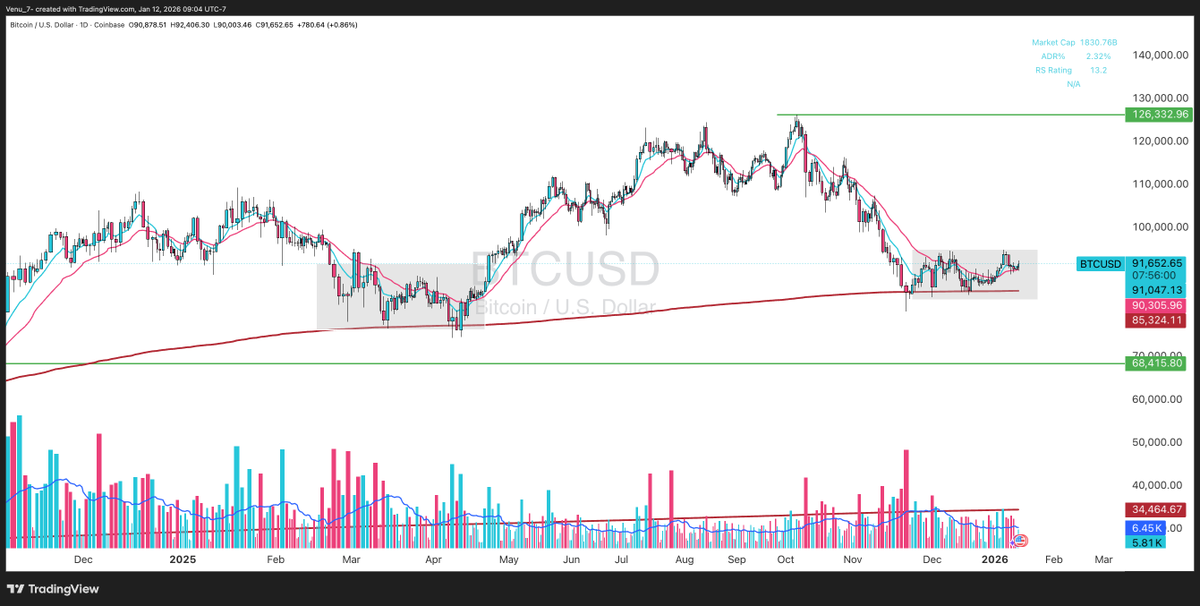
Task: Click the US flag economic event marker
Action: (x=1021, y=541)
